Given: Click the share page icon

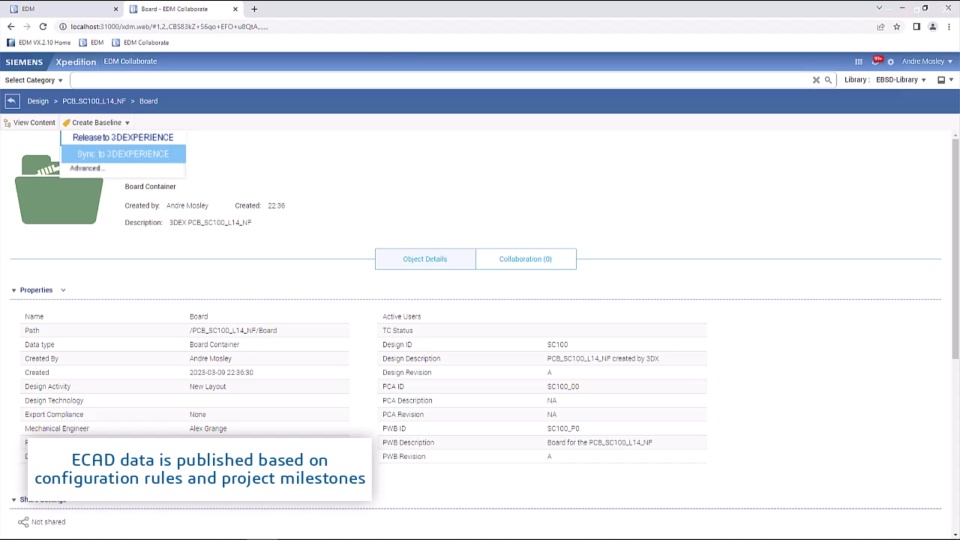Looking at the screenshot, I should (x=880, y=26).
